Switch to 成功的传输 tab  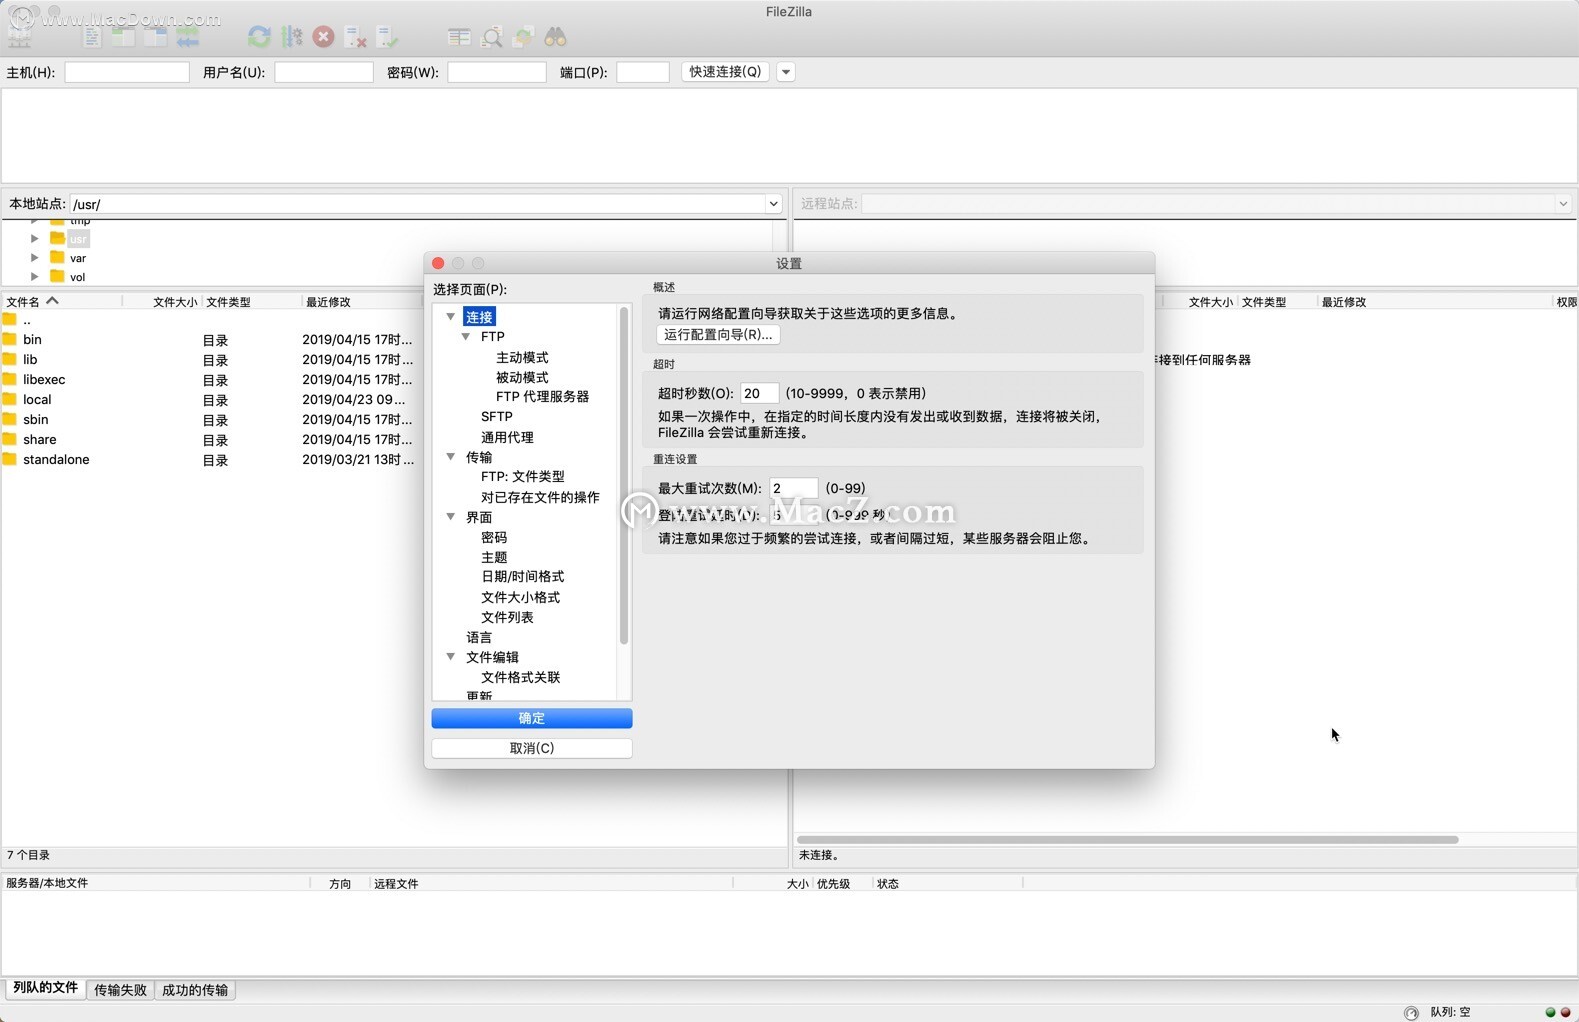[x=195, y=990]
